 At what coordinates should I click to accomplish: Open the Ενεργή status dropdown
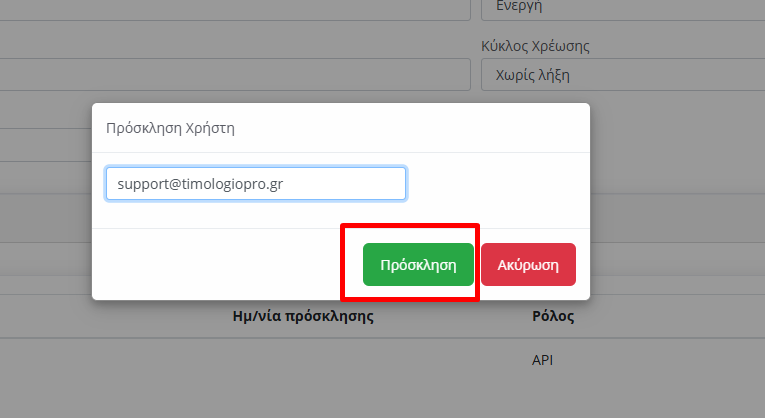click(x=623, y=9)
